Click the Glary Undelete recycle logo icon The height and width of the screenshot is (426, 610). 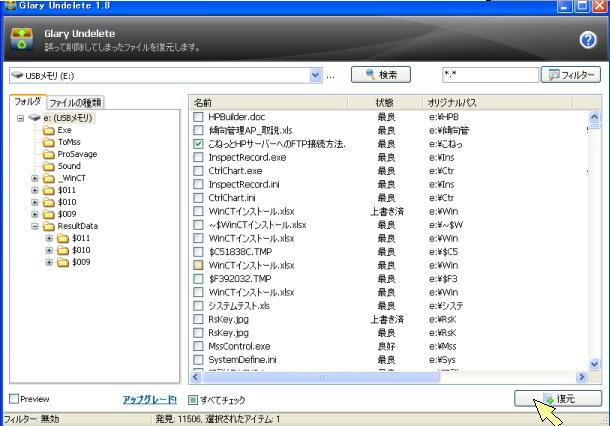point(21,39)
